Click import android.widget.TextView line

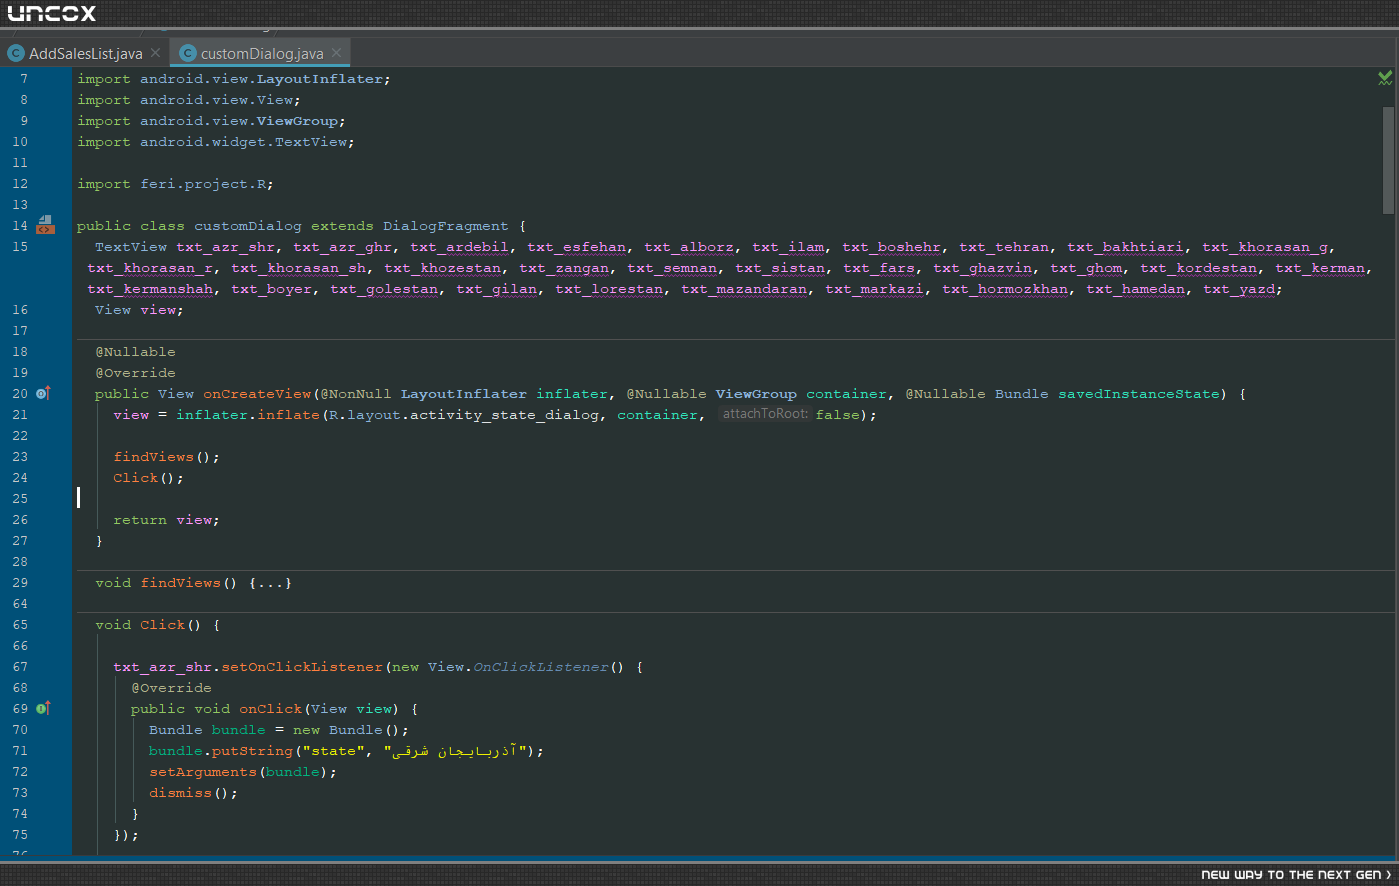point(216,142)
